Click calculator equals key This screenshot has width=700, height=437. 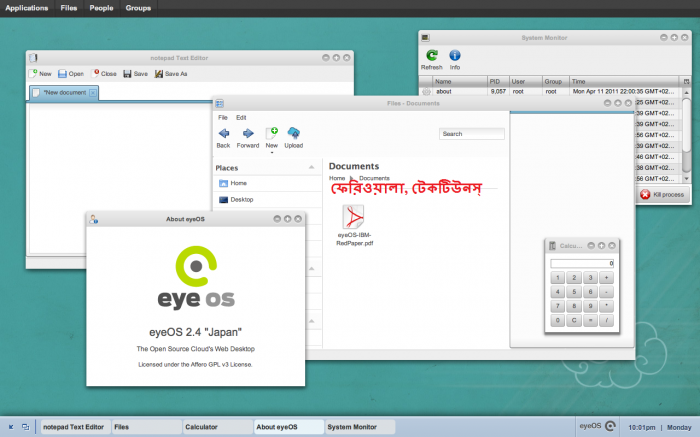point(590,320)
